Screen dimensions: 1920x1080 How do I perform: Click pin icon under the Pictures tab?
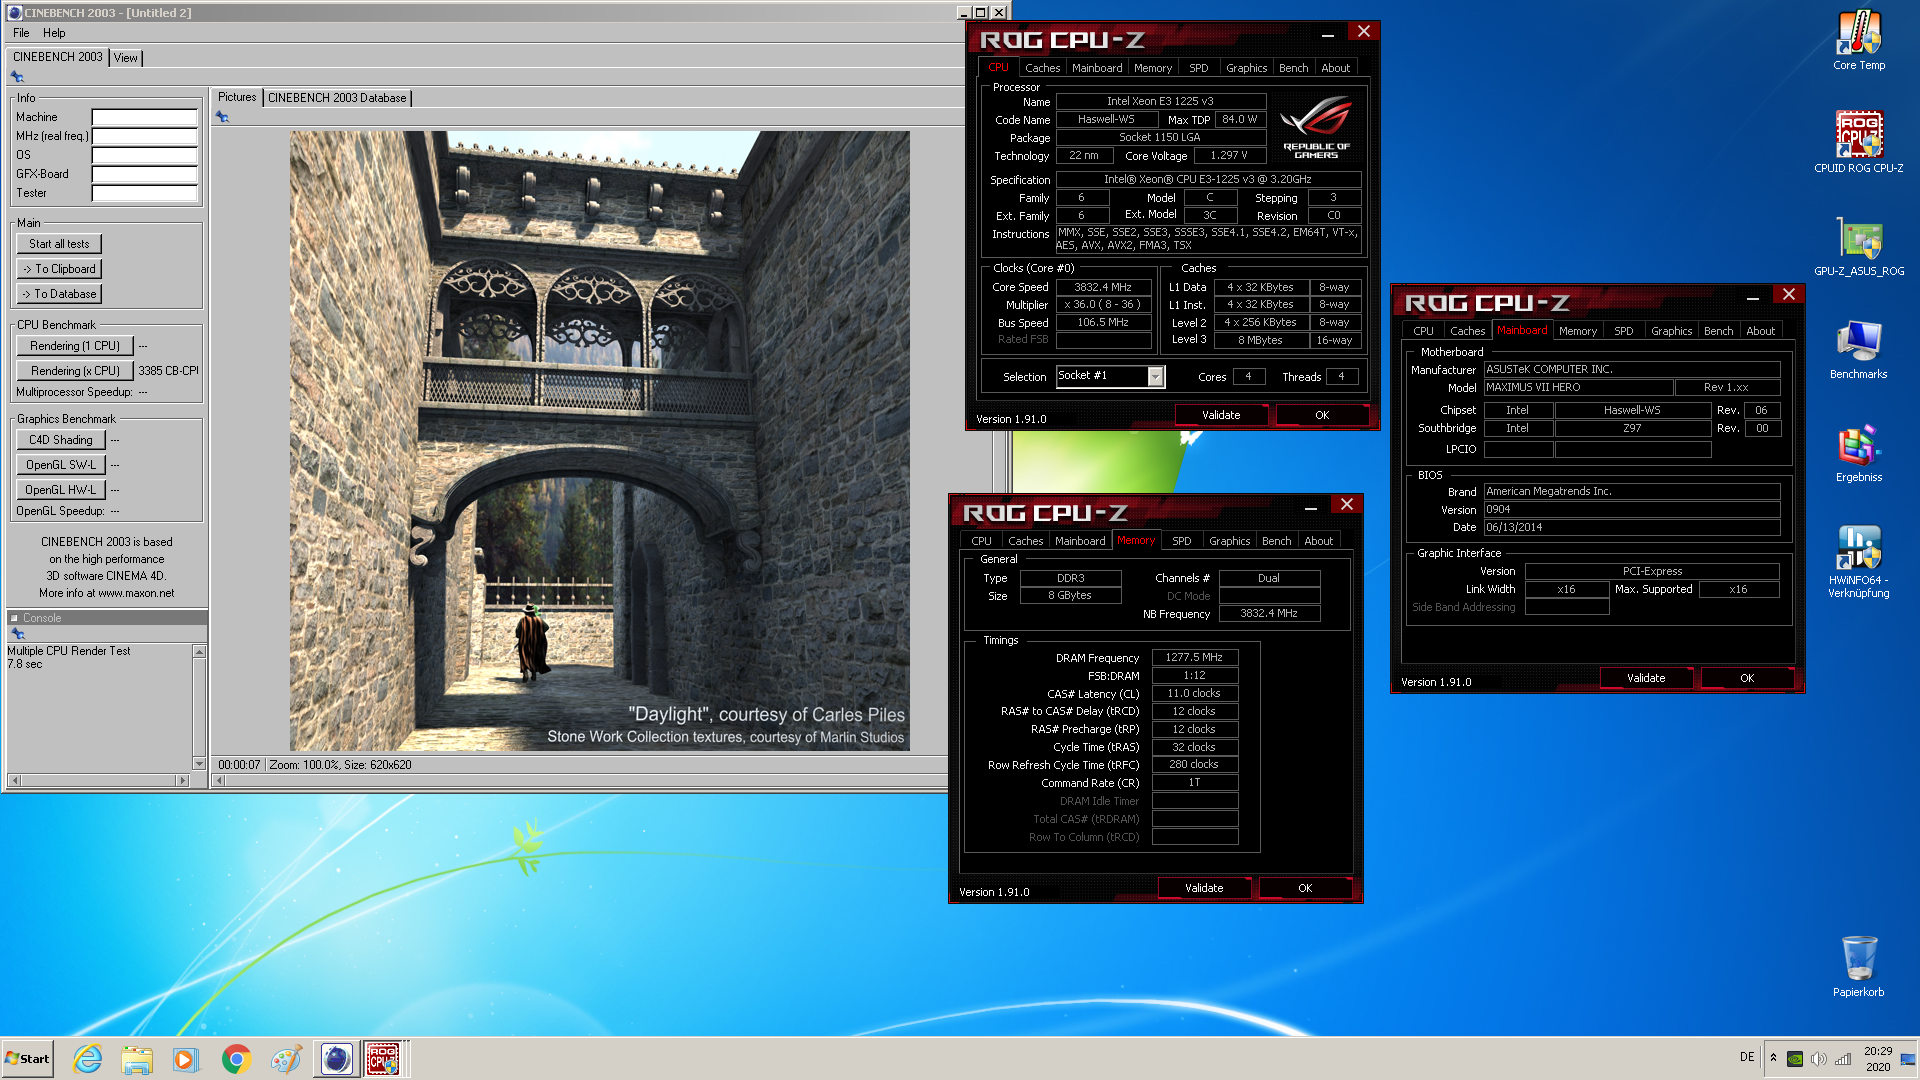click(222, 117)
